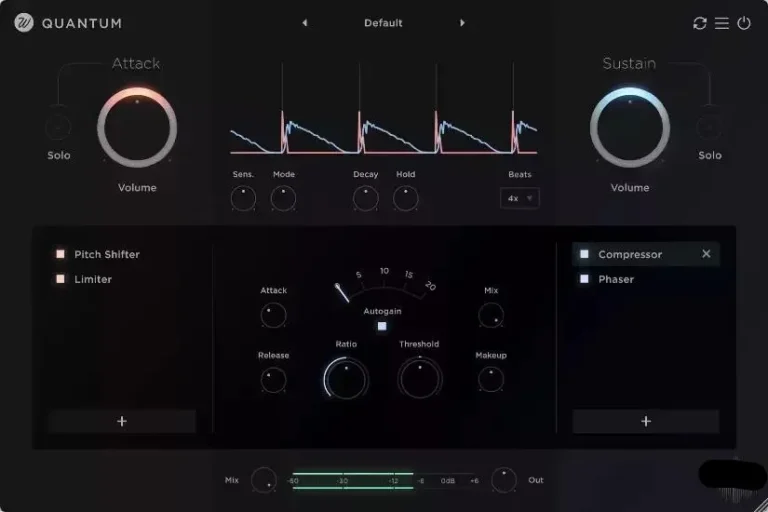Click the Quantum logo icon

[x=24, y=23]
